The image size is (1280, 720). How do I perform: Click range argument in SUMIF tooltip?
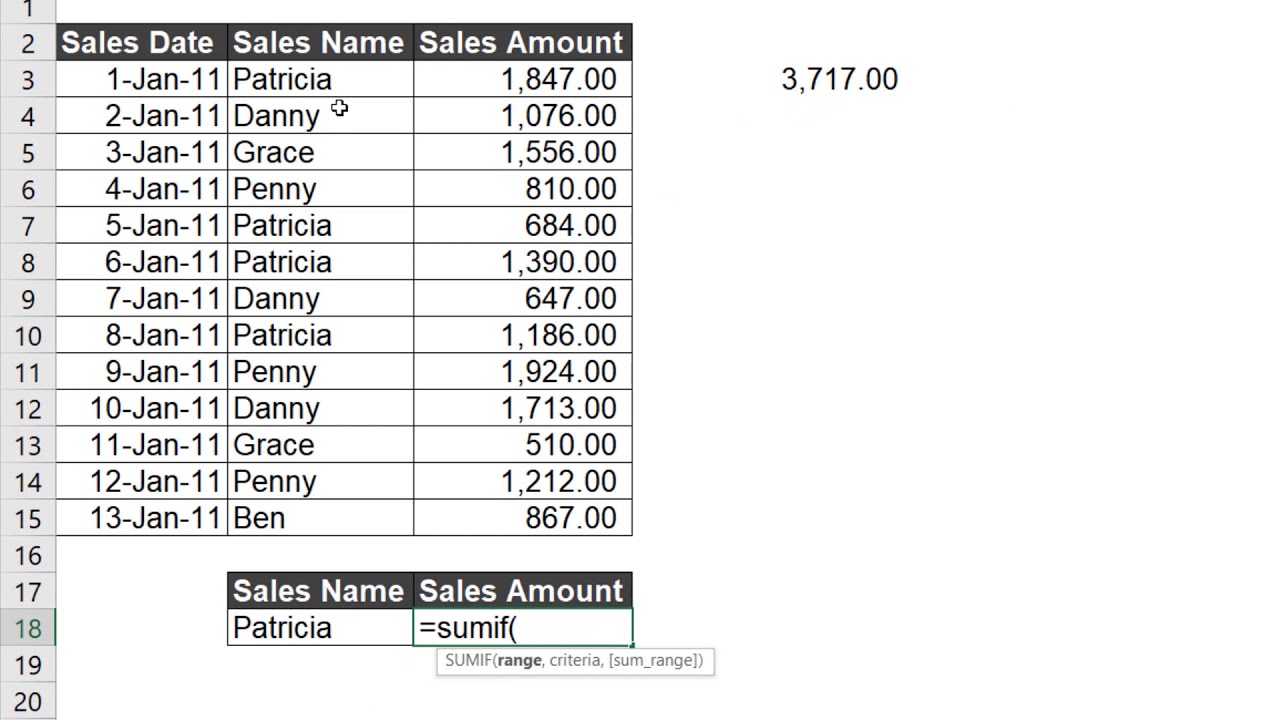click(518, 660)
